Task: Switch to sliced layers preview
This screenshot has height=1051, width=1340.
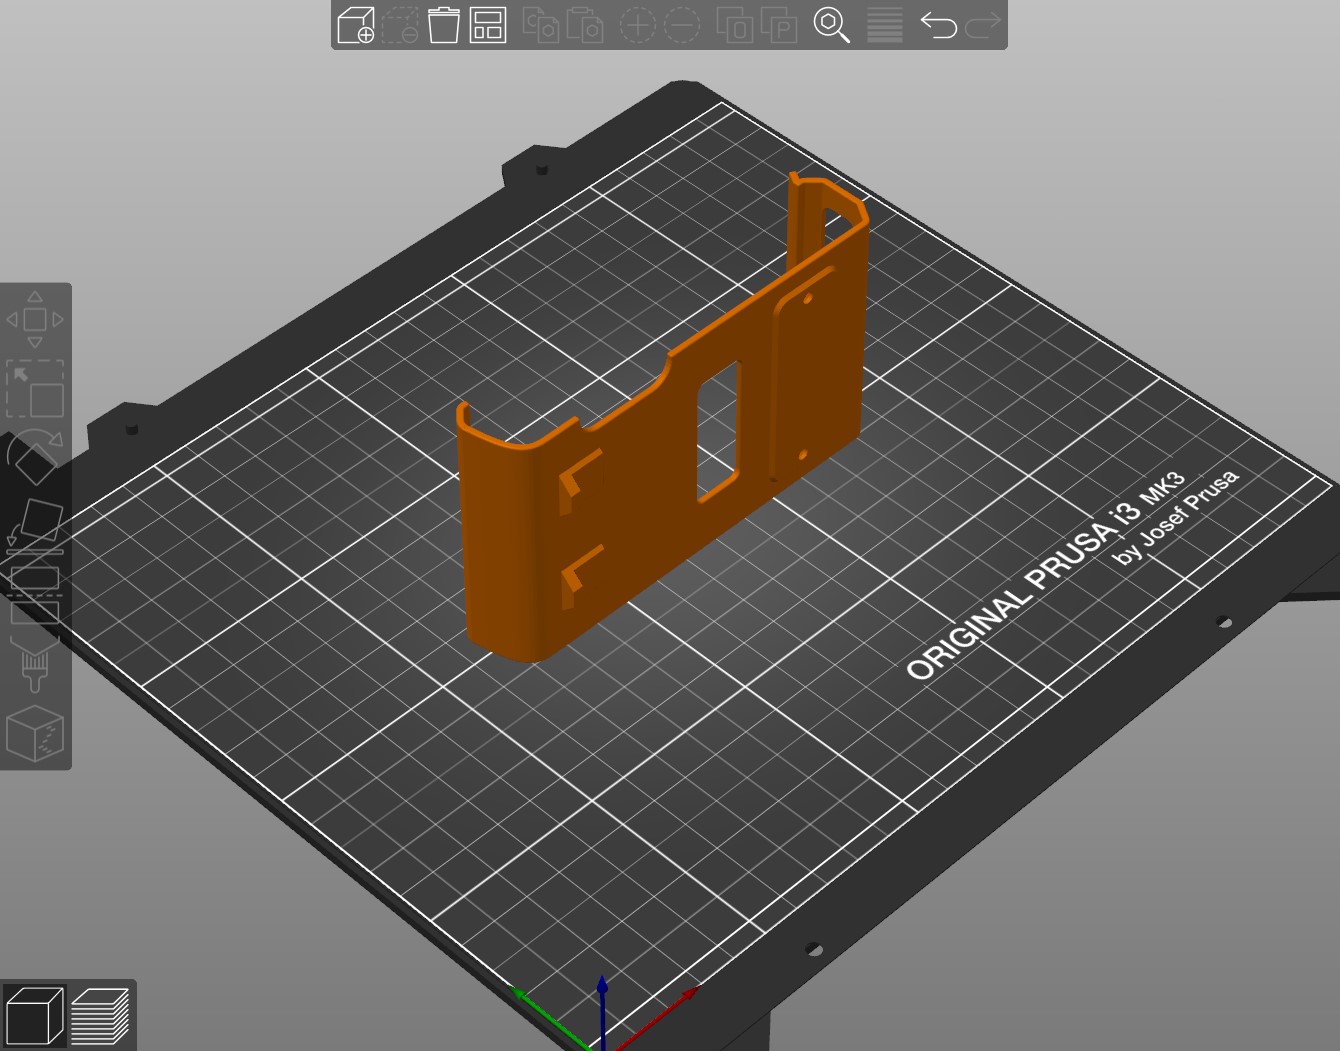Action: tap(101, 1015)
